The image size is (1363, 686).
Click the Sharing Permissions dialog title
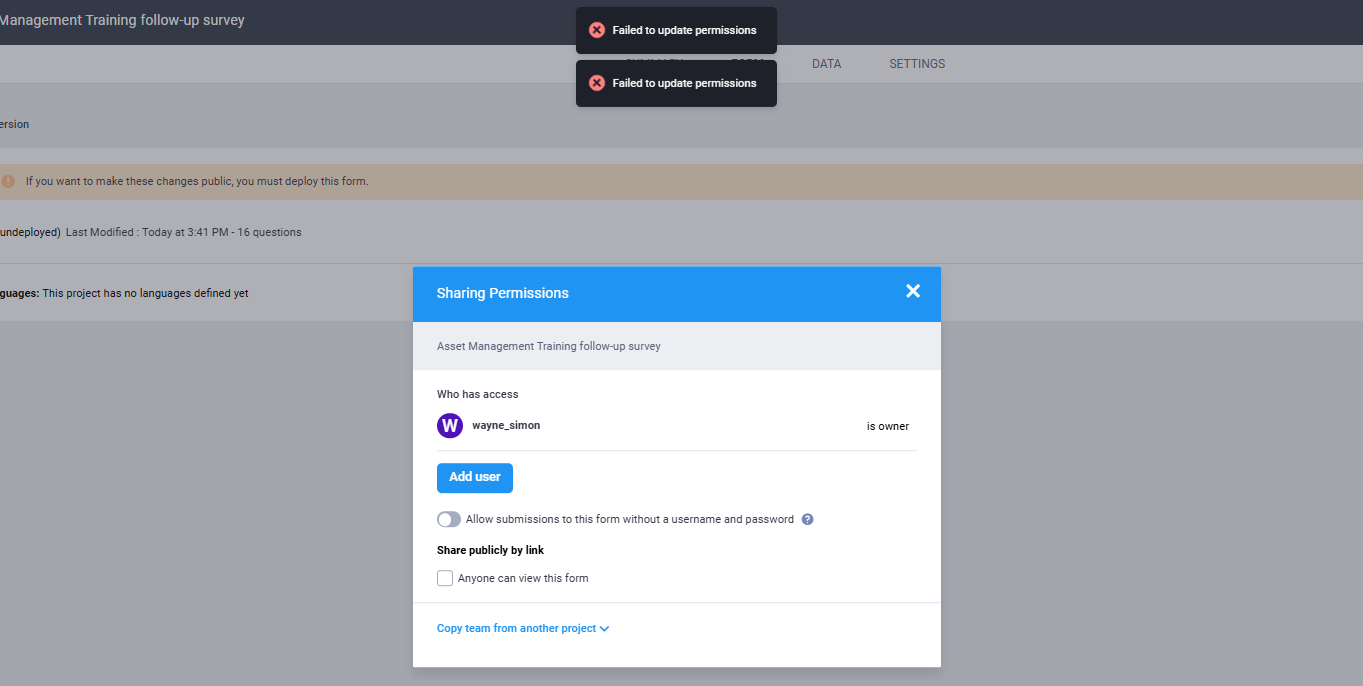point(503,293)
